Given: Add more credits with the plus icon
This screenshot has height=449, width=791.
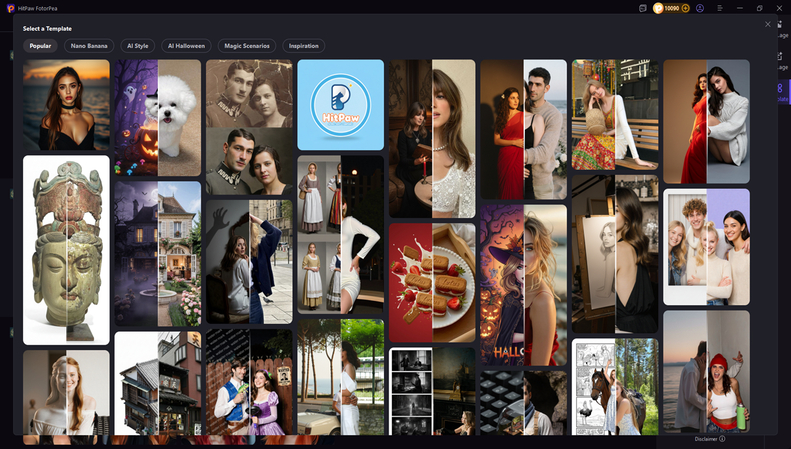Looking at the screenshot, I should [x=685, y=8].
